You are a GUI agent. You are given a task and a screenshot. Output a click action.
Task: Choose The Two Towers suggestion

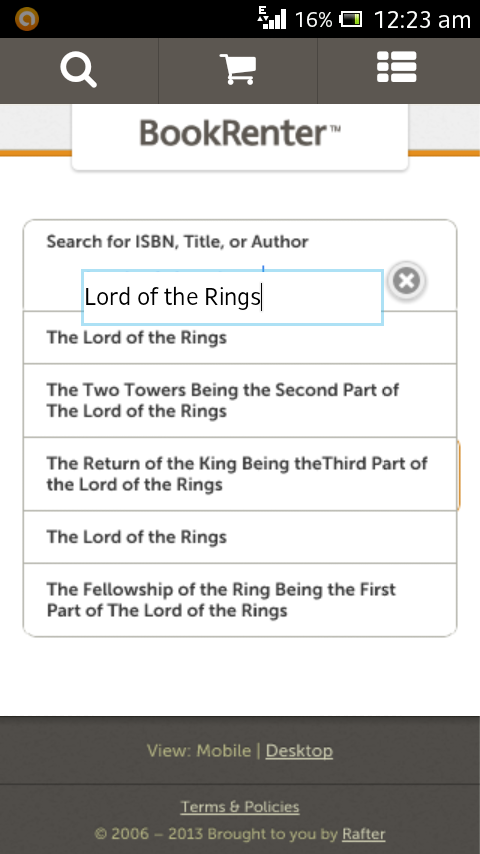click(240, 400)
